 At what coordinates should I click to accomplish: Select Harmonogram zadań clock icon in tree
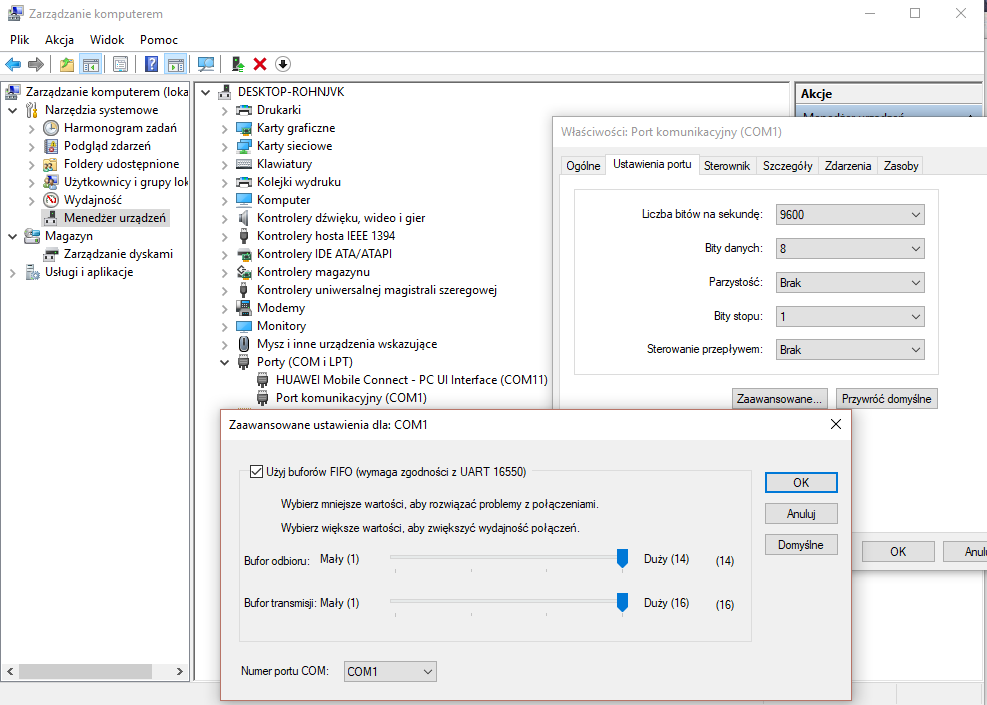(x=50, y=128)
